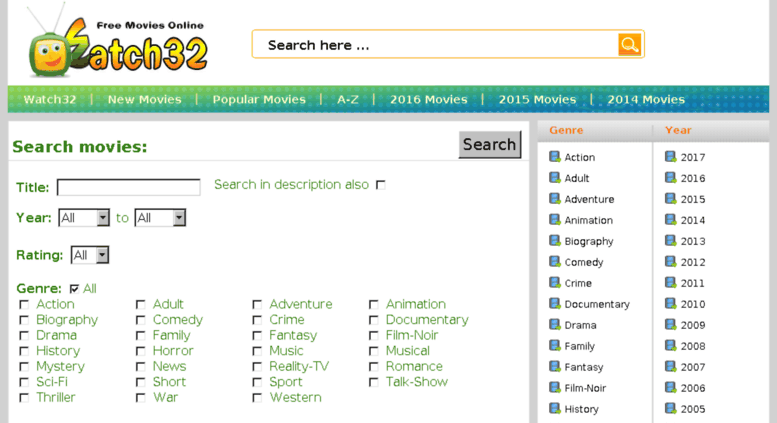Open the A-Z navigation item

click(347, 99)
